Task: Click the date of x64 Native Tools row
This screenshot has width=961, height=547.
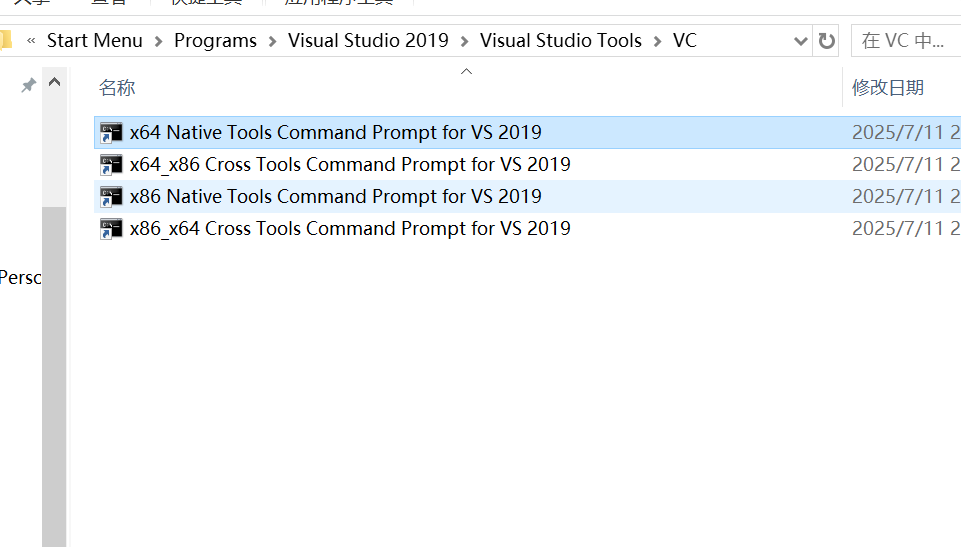Action: [906, 132]
